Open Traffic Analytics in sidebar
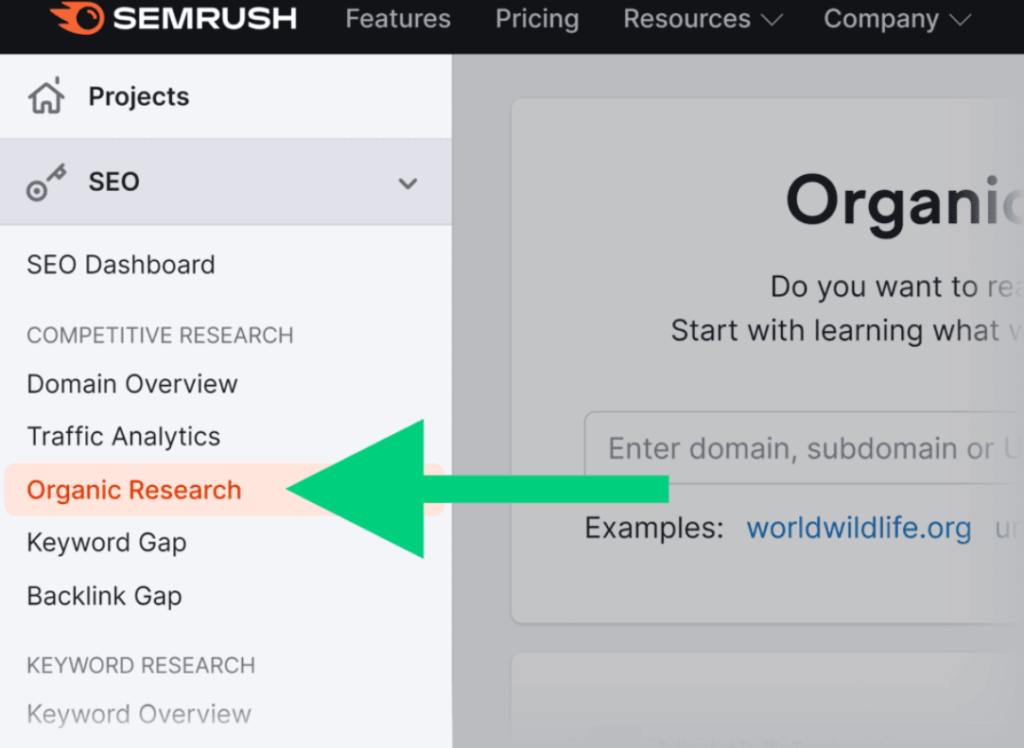The image size is (1024, 748). pos(123,436)
